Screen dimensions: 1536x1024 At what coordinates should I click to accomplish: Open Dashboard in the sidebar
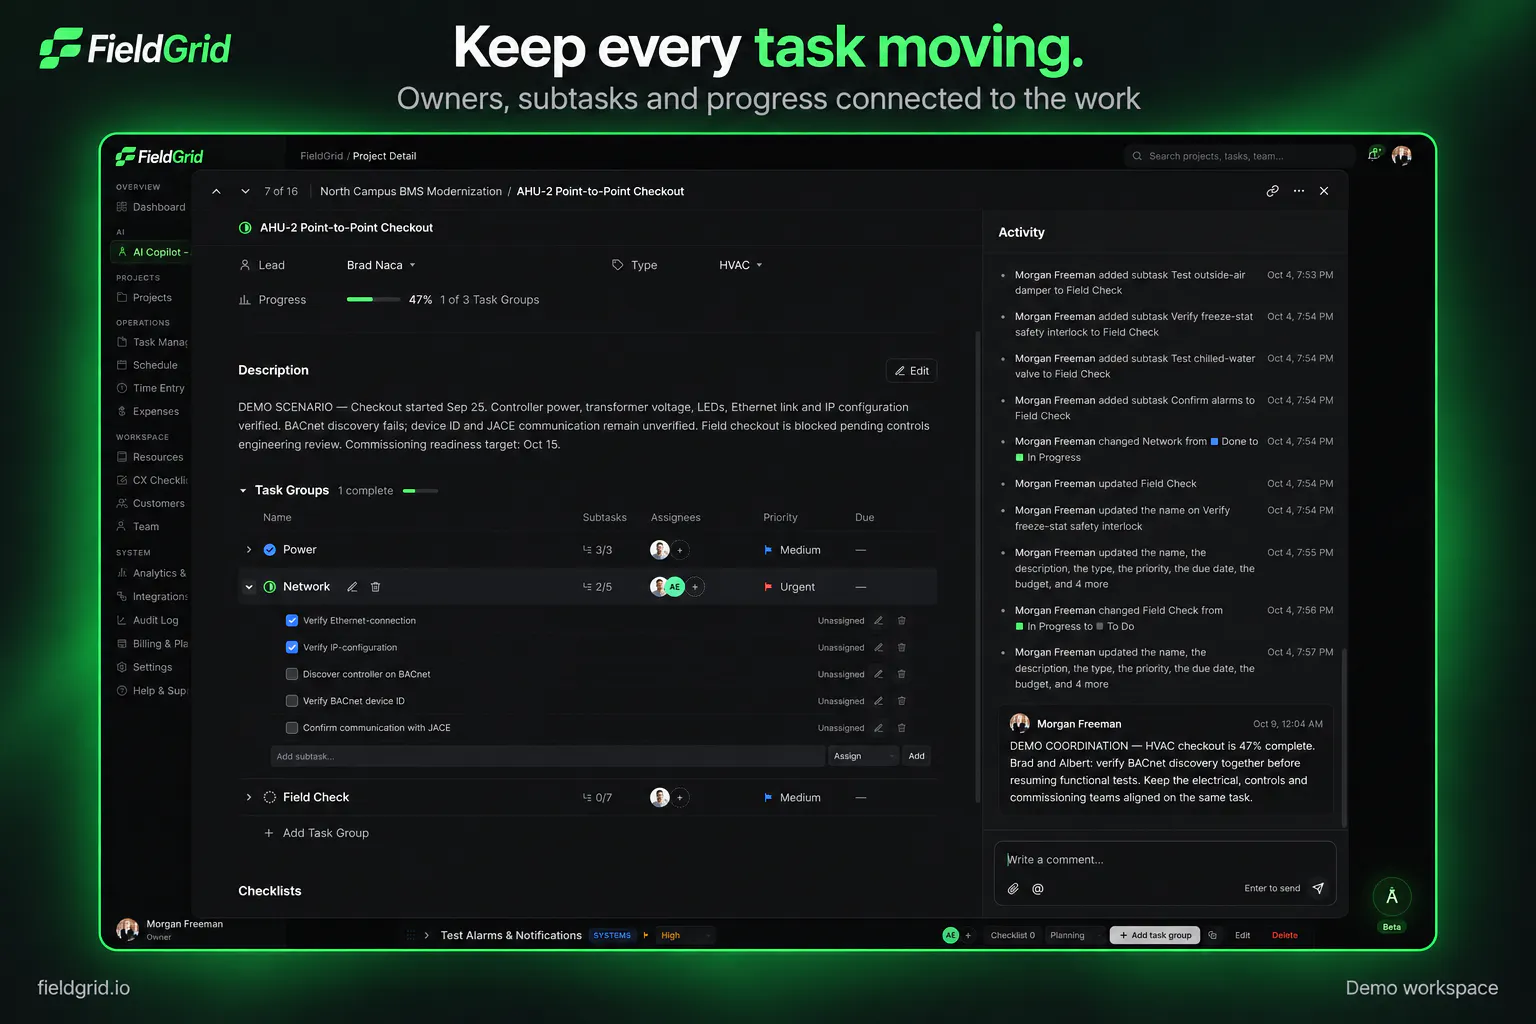[151, 207]
